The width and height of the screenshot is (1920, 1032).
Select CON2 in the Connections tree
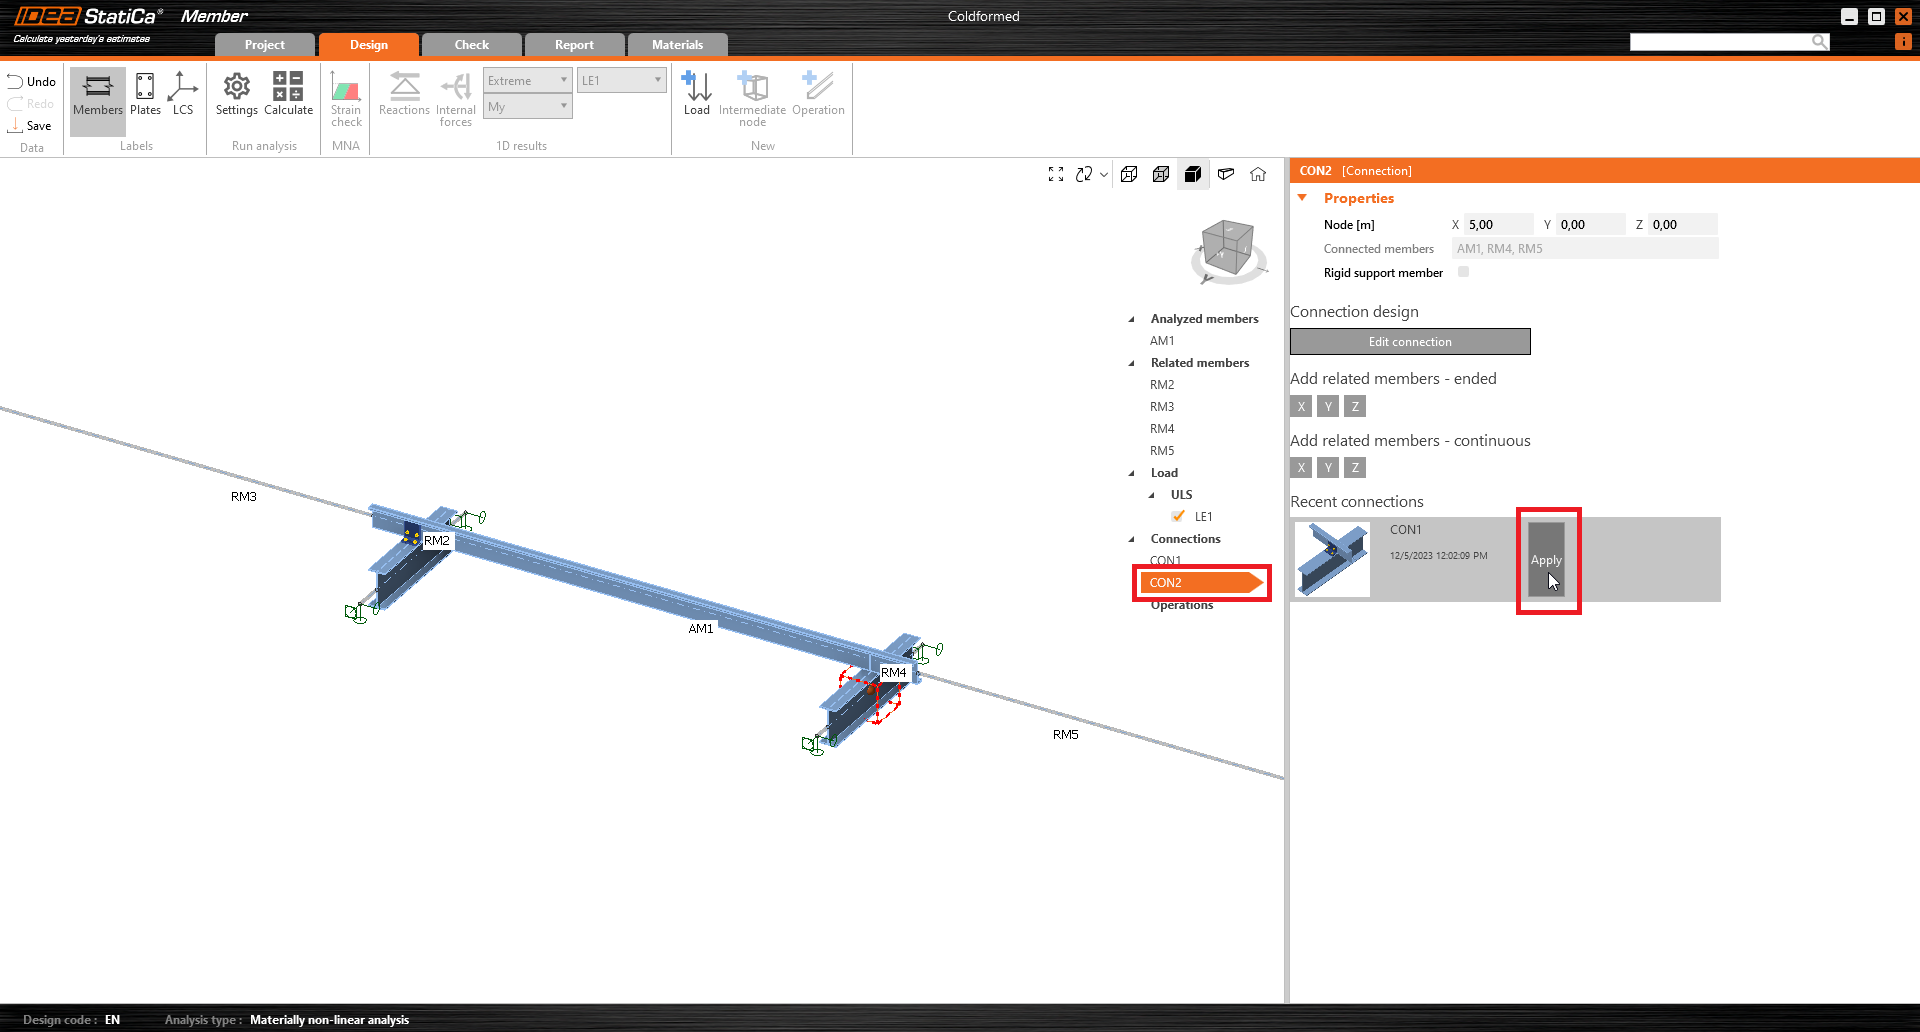(1202, 583)
